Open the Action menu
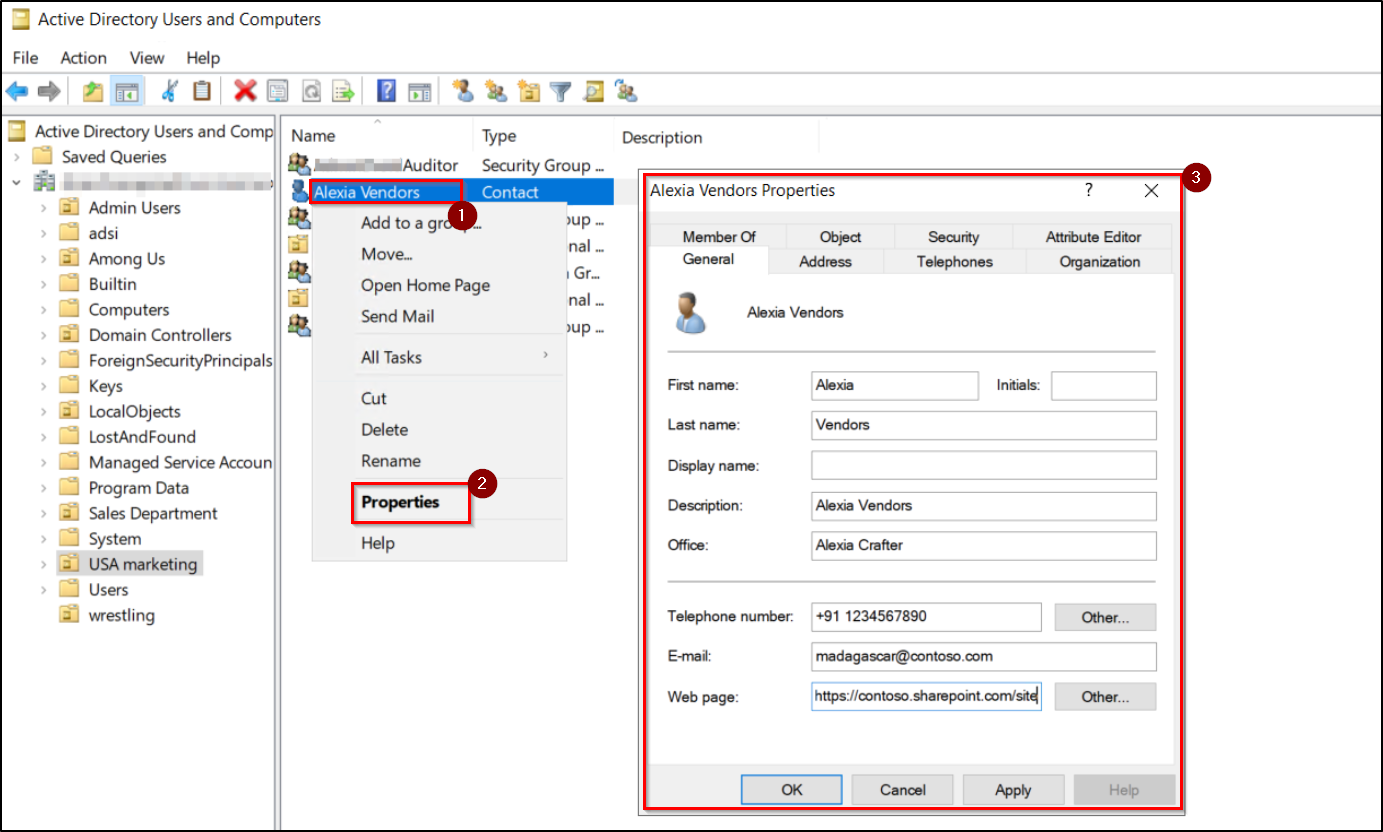Screen dimensions: 1383x832 click(x=83, y=57)
